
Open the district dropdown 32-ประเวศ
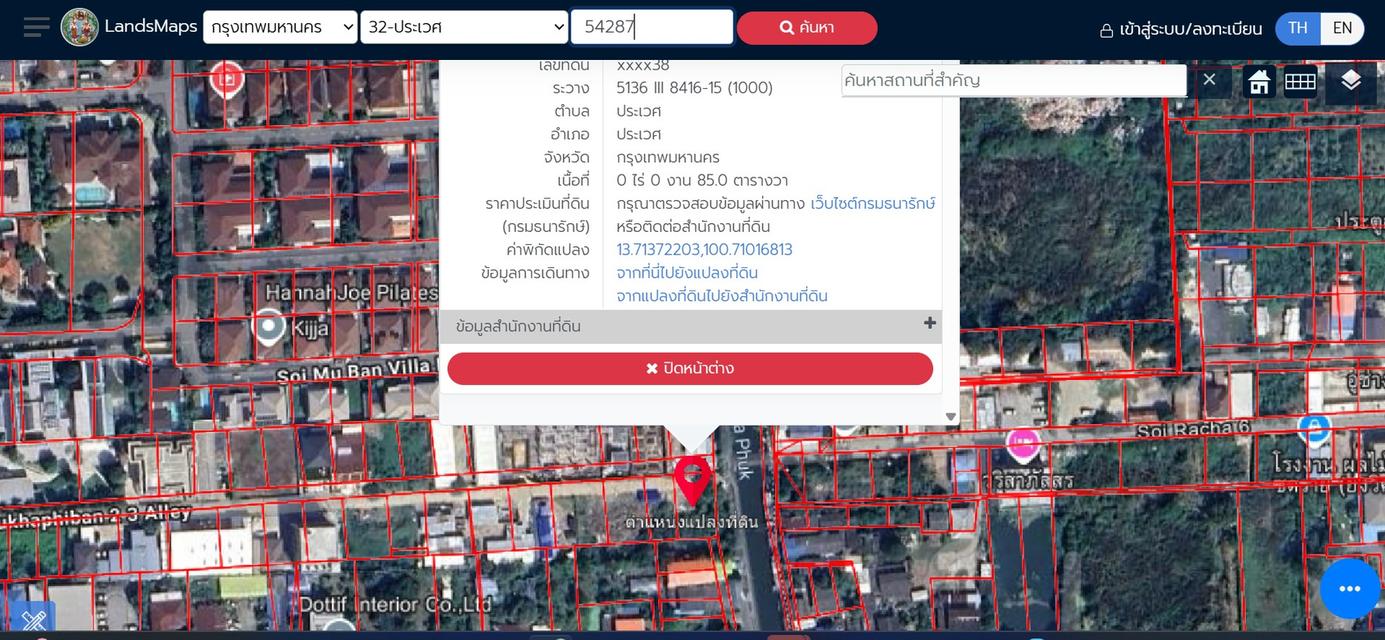[465, 27]
